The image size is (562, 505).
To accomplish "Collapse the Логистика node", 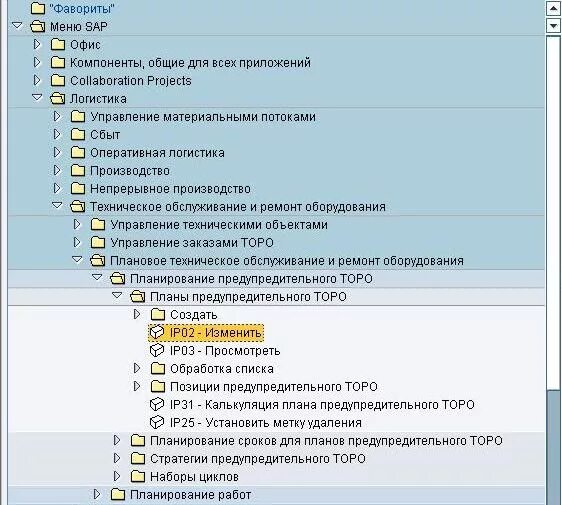I will tap(37, 97).
